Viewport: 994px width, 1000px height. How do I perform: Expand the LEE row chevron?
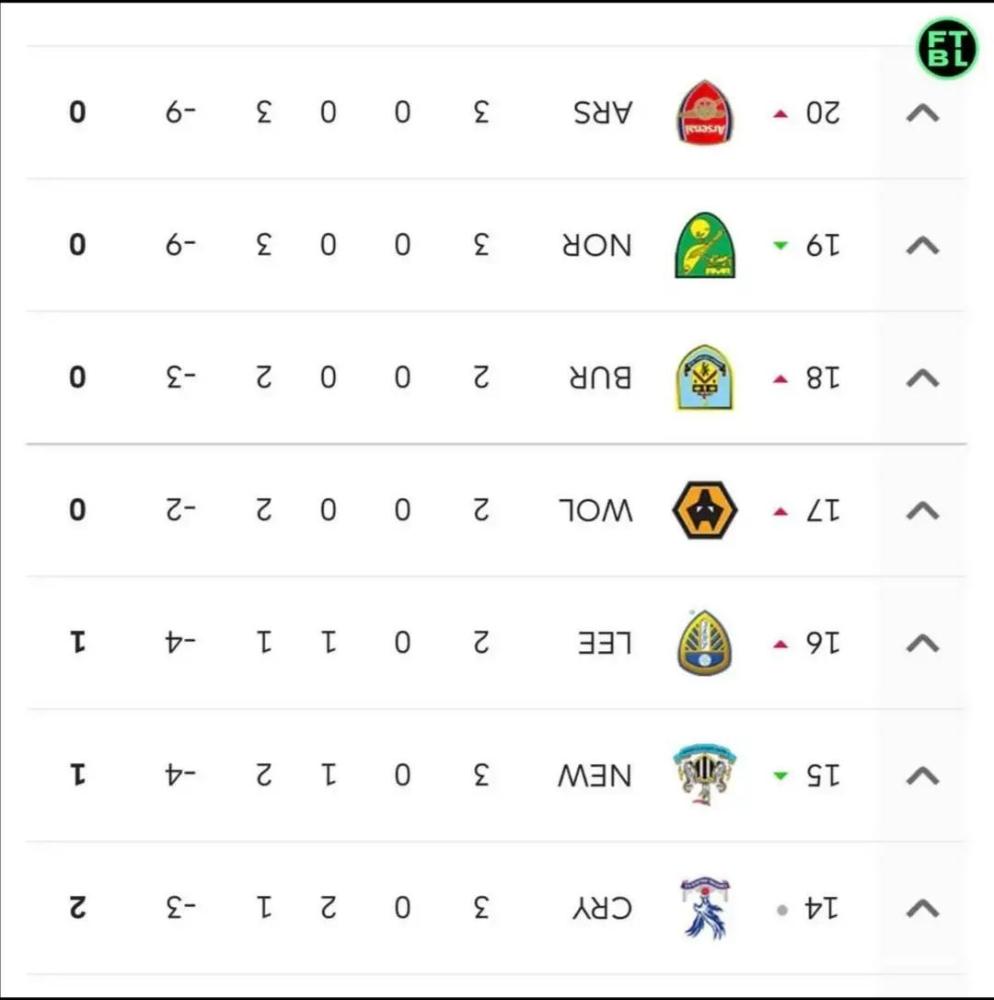[x=923, y=643]
